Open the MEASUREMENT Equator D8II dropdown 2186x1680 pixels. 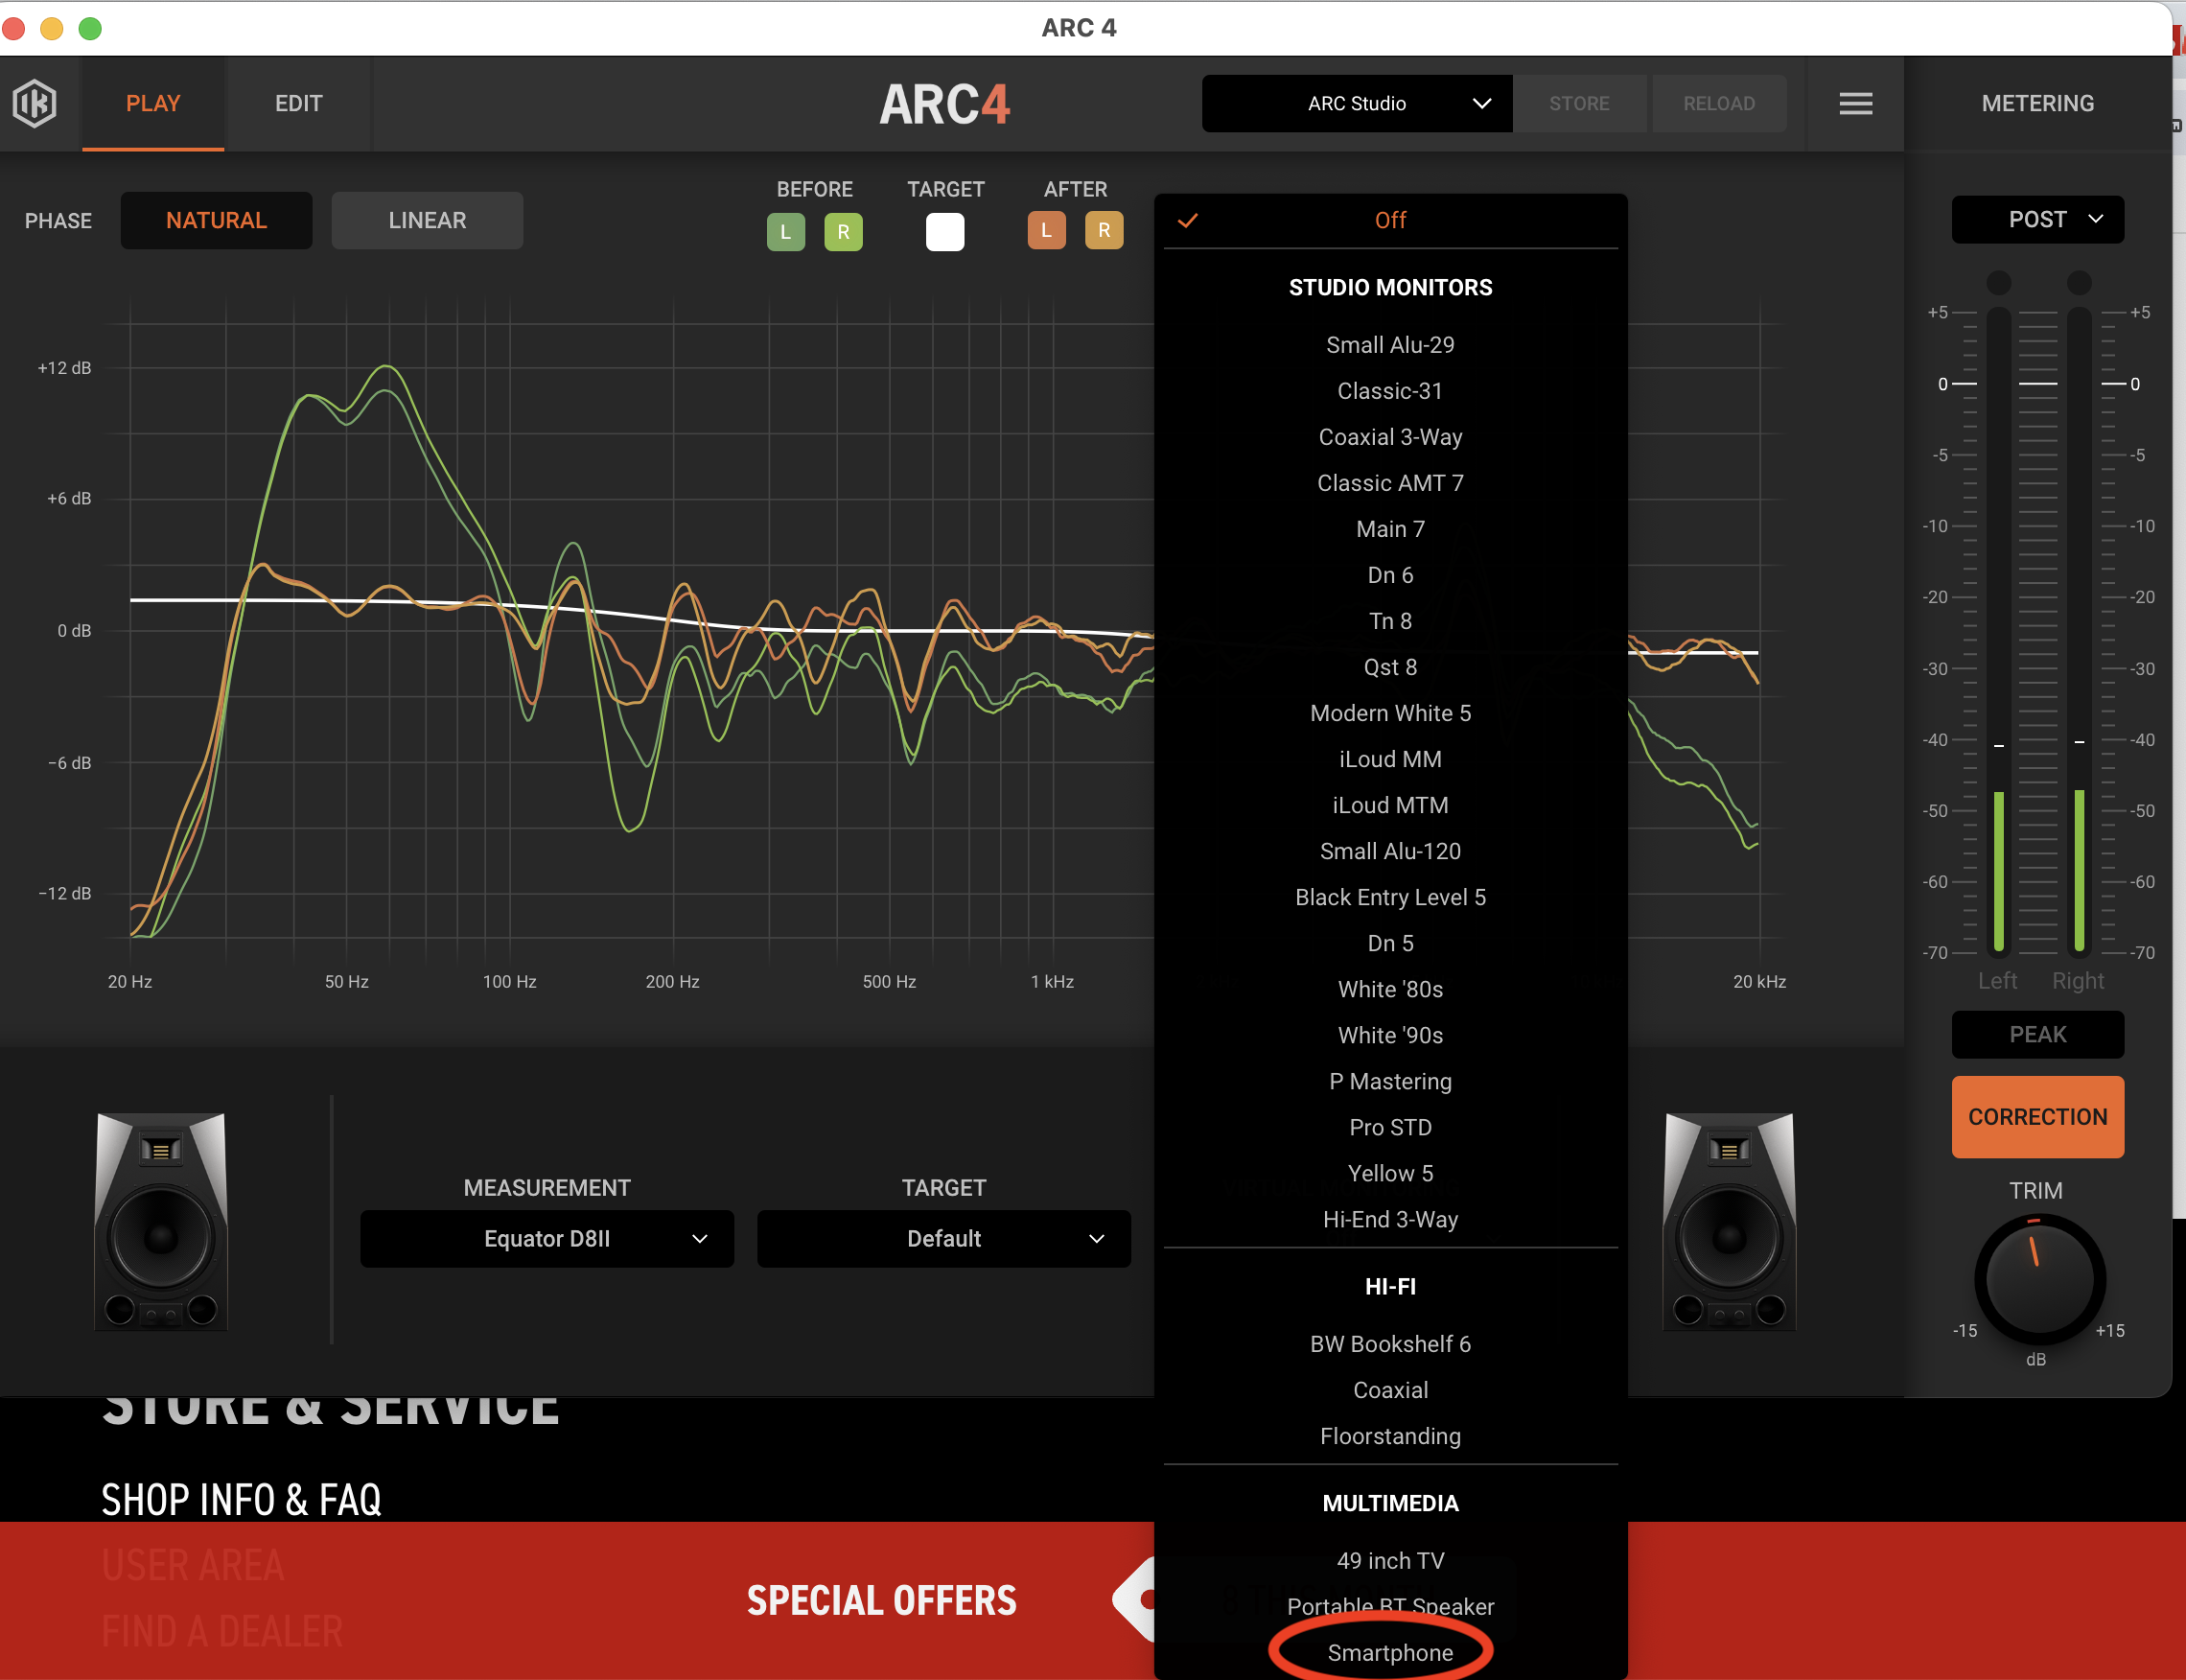click(x=547, y=1239)
